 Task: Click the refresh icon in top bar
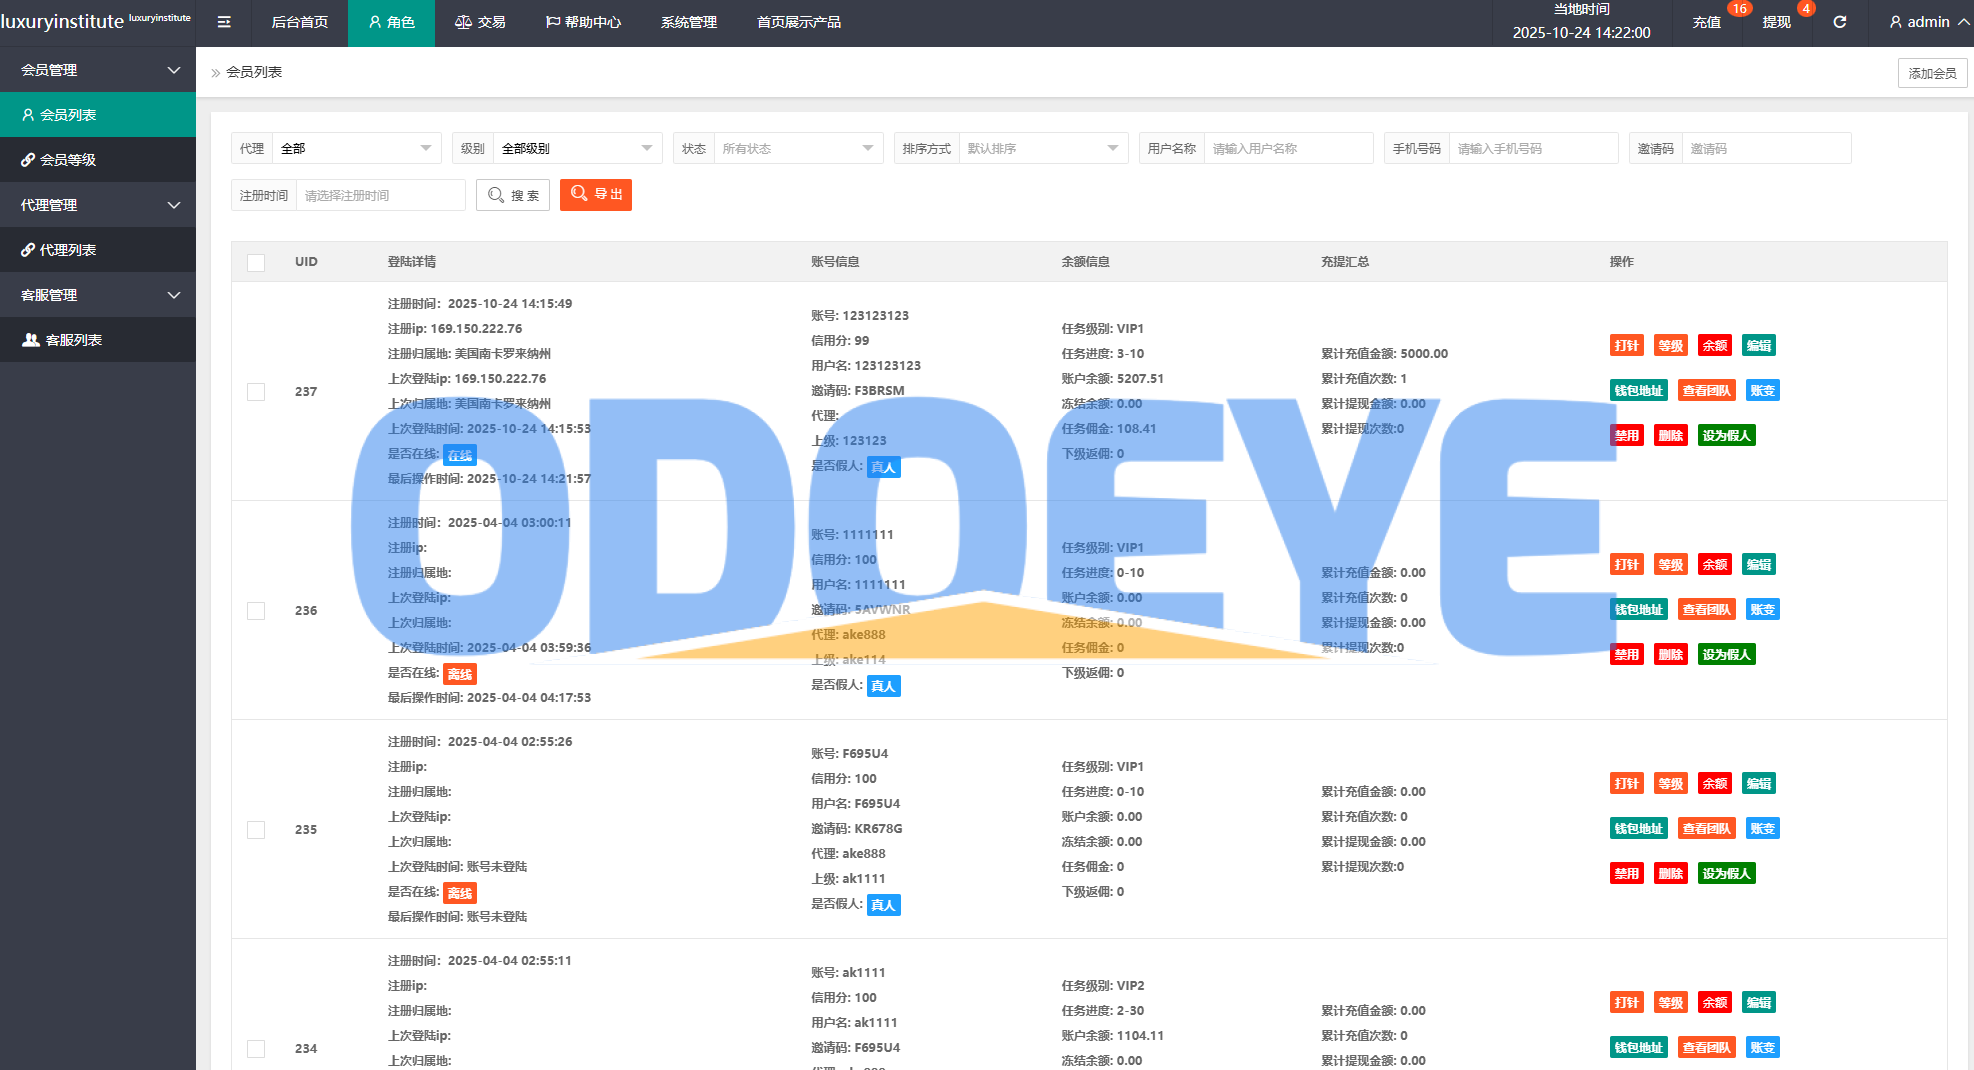1839,22
